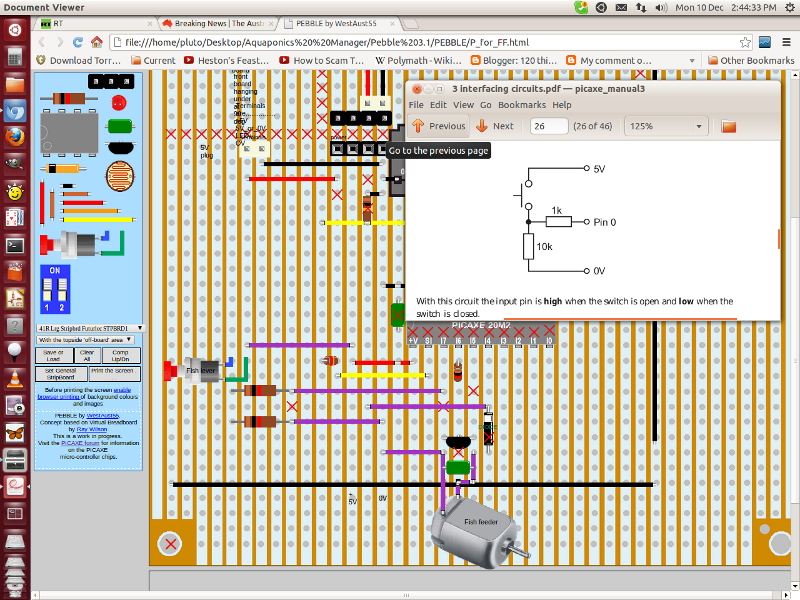
Task: Select the yellow wire swatch in the palette
Action: pyautogui.click(x=100, y=218)
